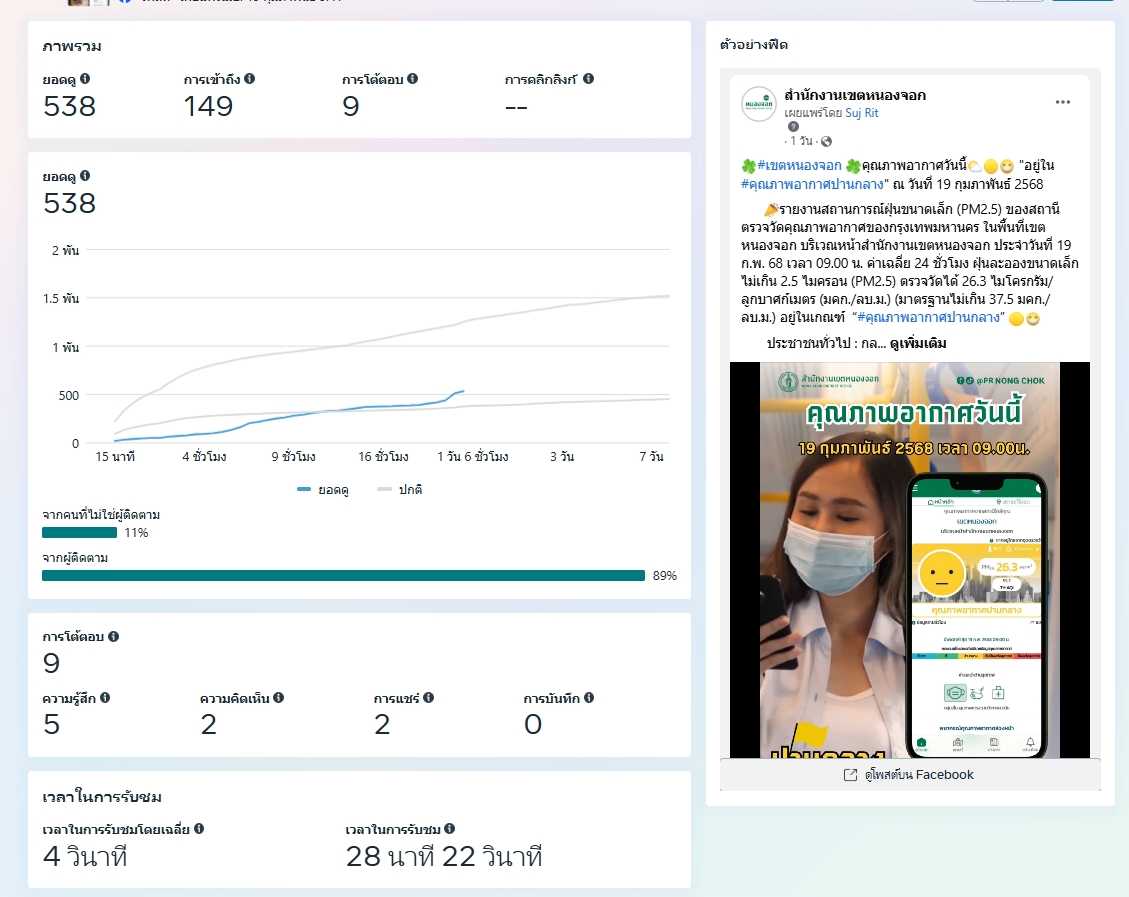Click info icon beside การโต้ตอบ in overview

coord(412,79)
